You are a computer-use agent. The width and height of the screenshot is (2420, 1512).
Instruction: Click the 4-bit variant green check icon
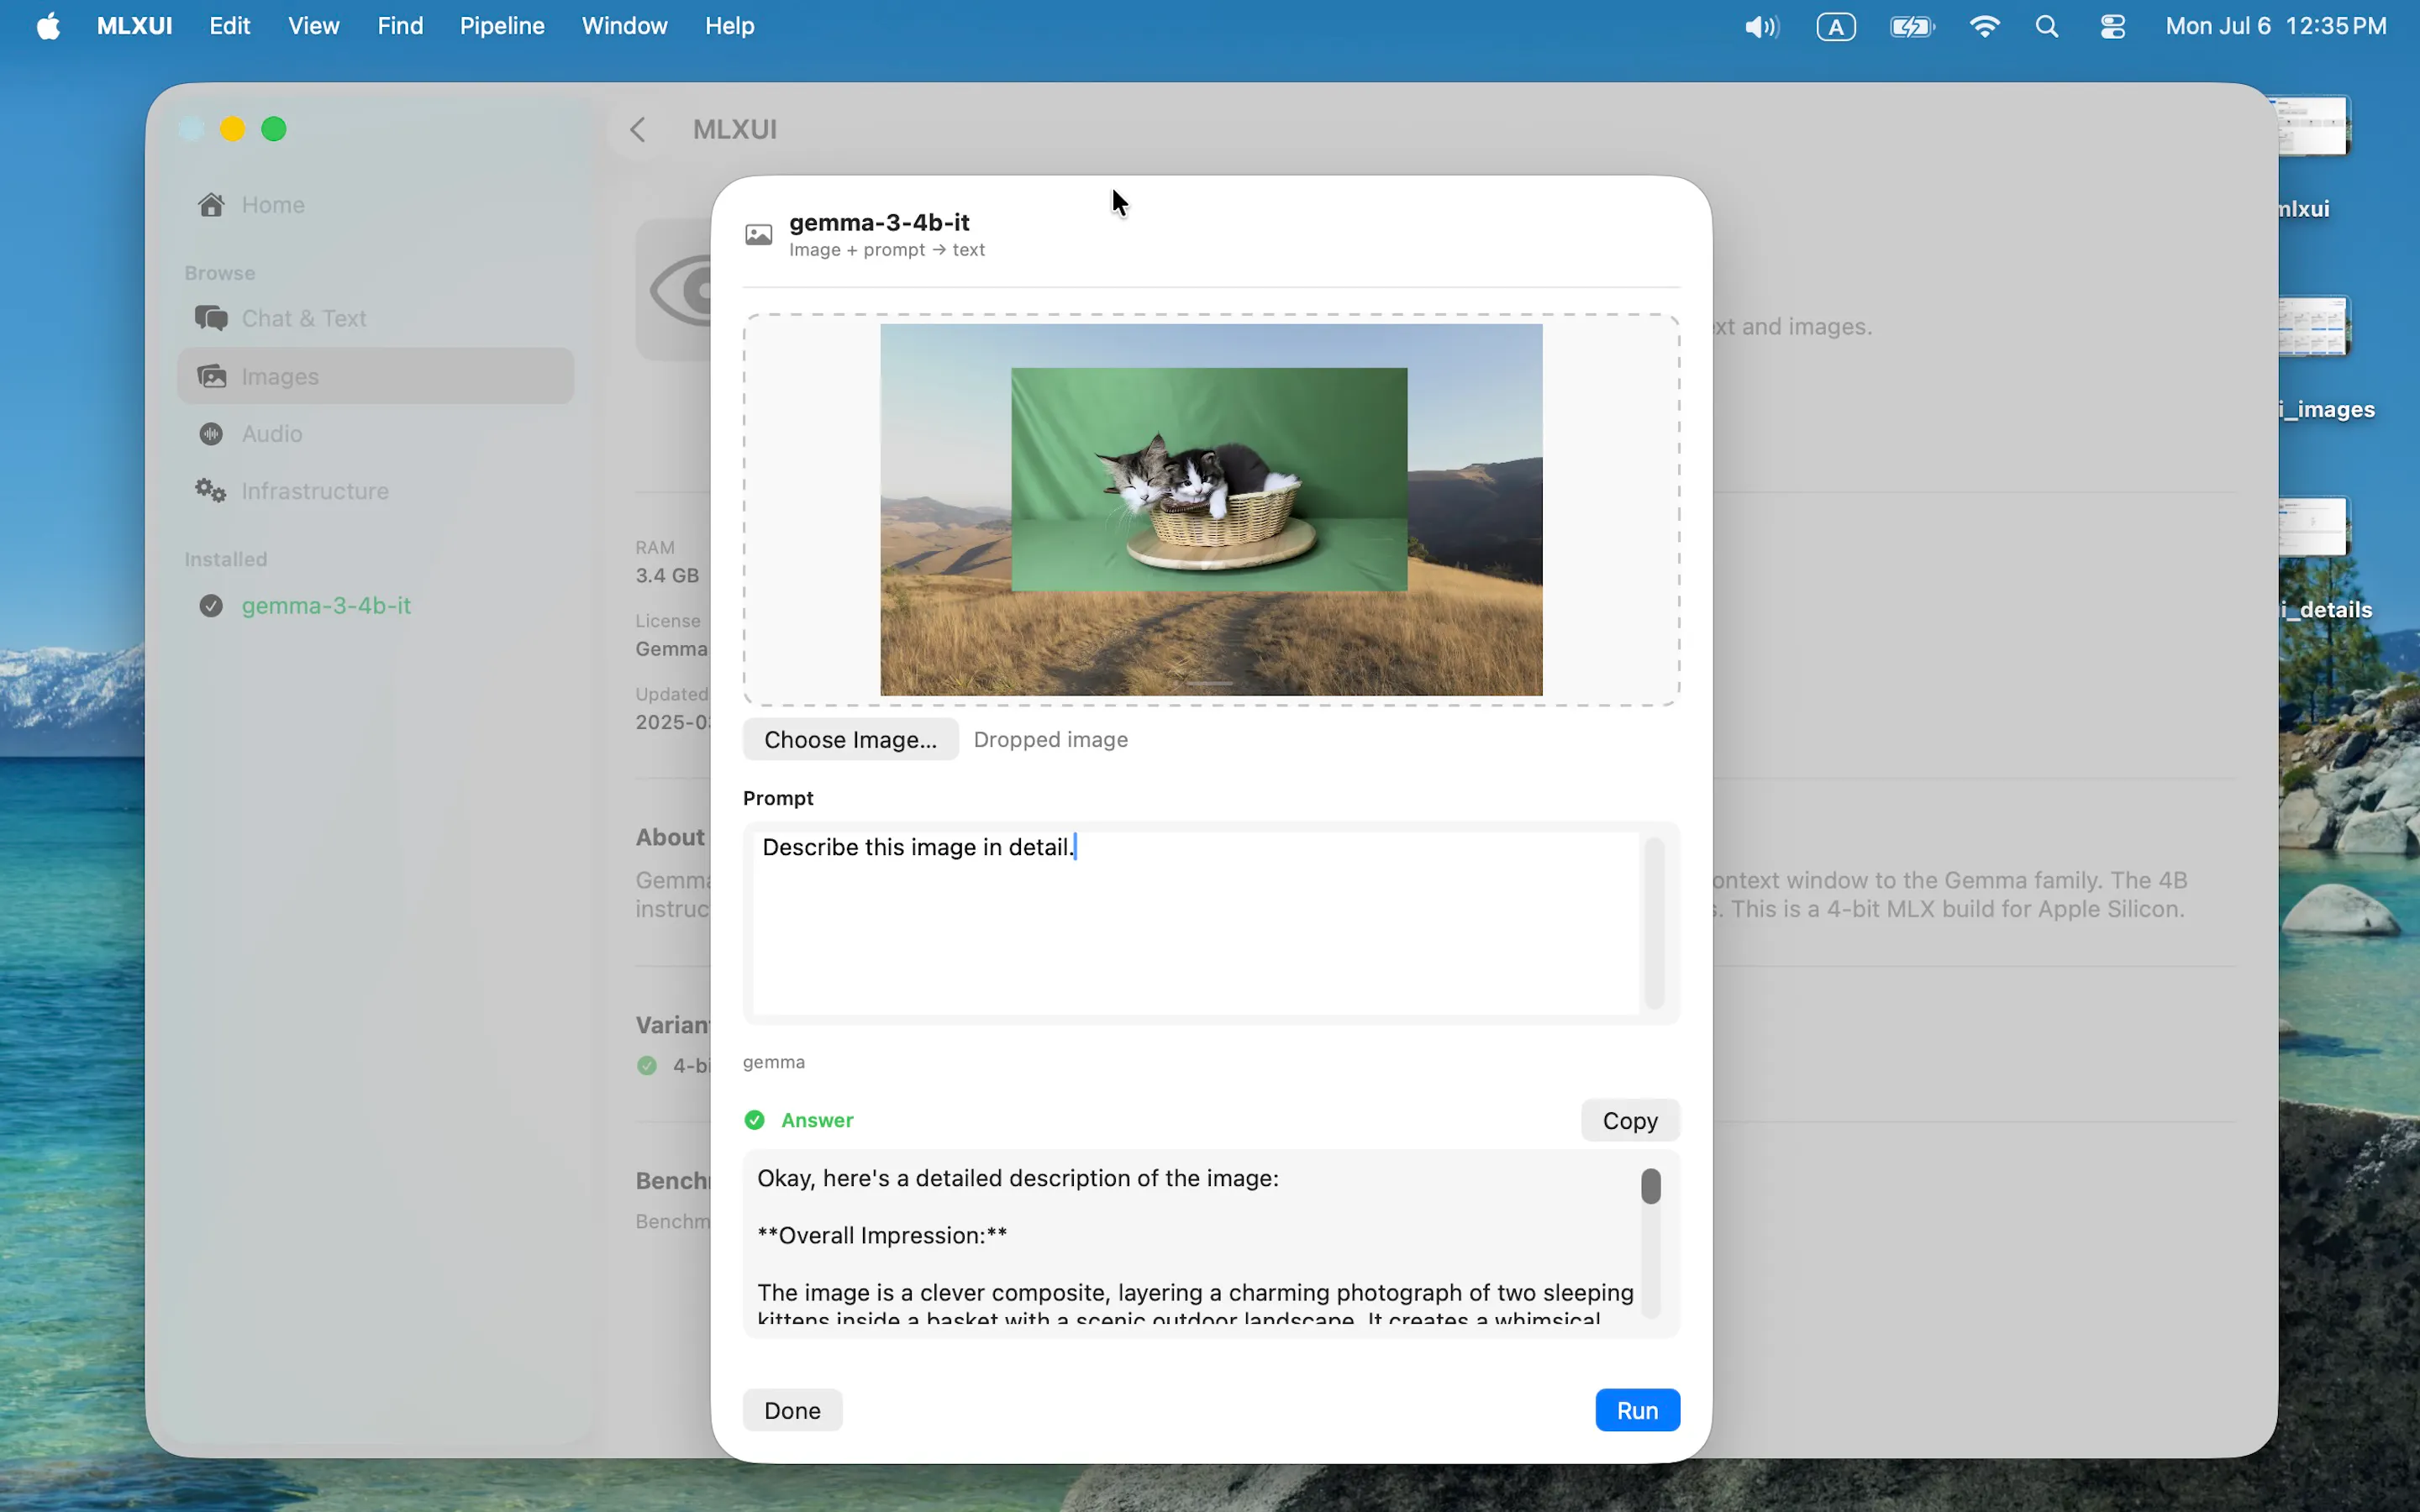pyautogui.click(x=647, y=1066)
